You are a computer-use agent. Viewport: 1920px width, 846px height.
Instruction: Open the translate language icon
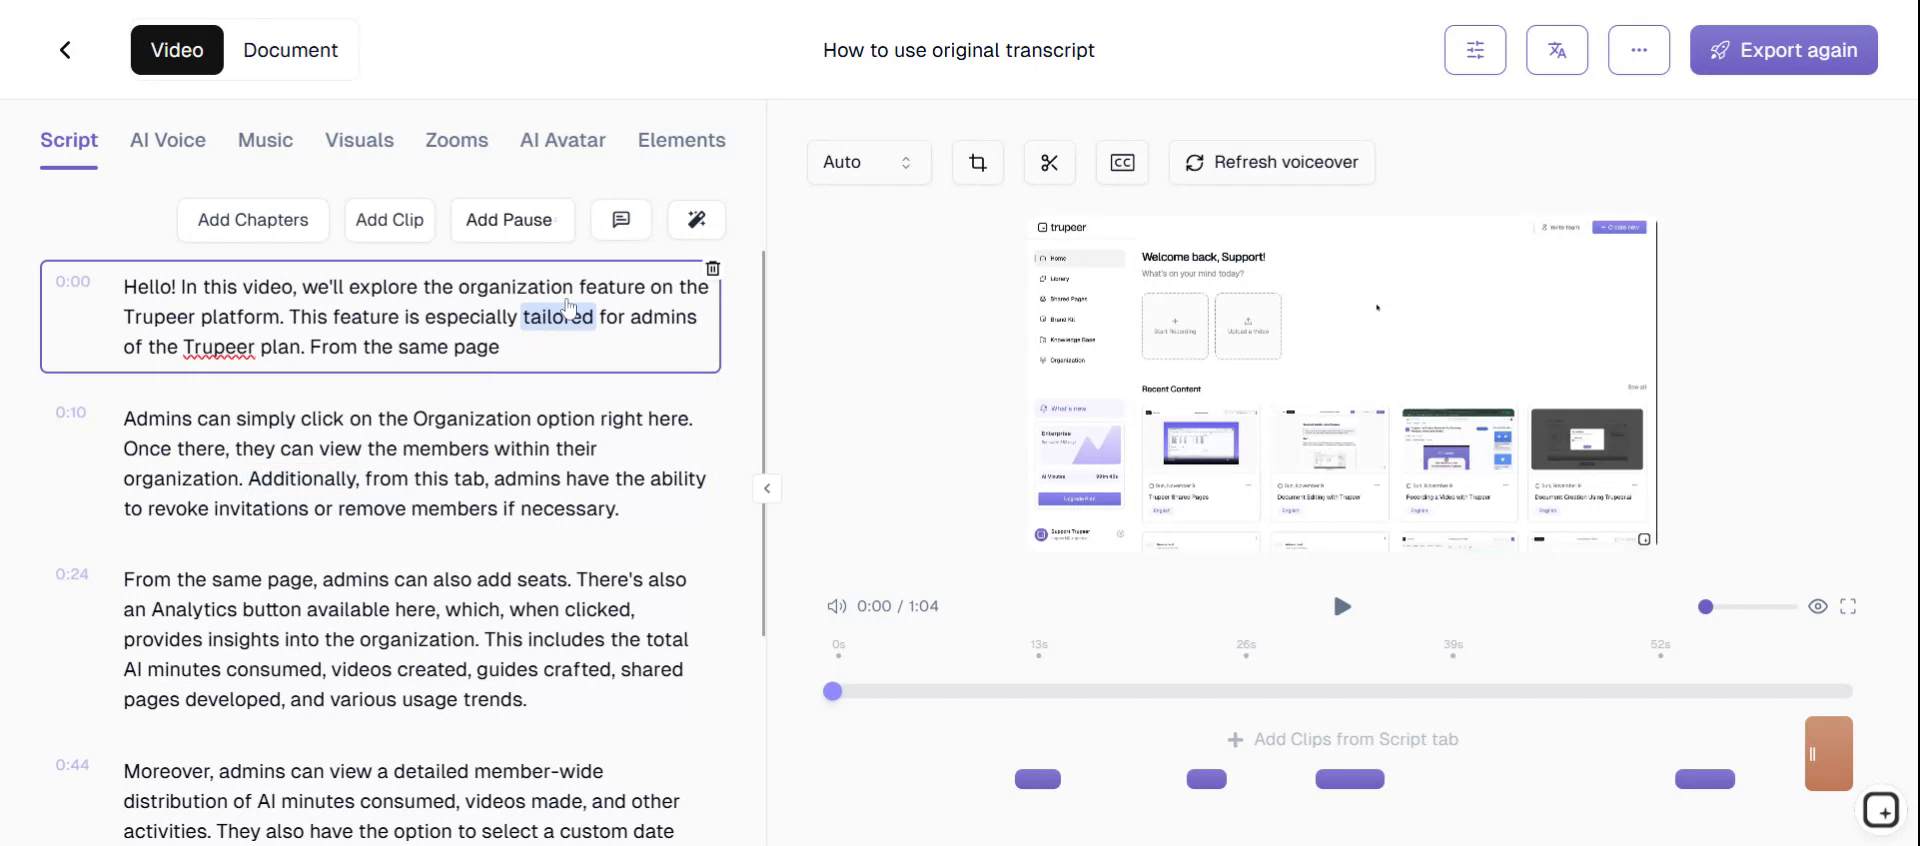pos(1557,50)
